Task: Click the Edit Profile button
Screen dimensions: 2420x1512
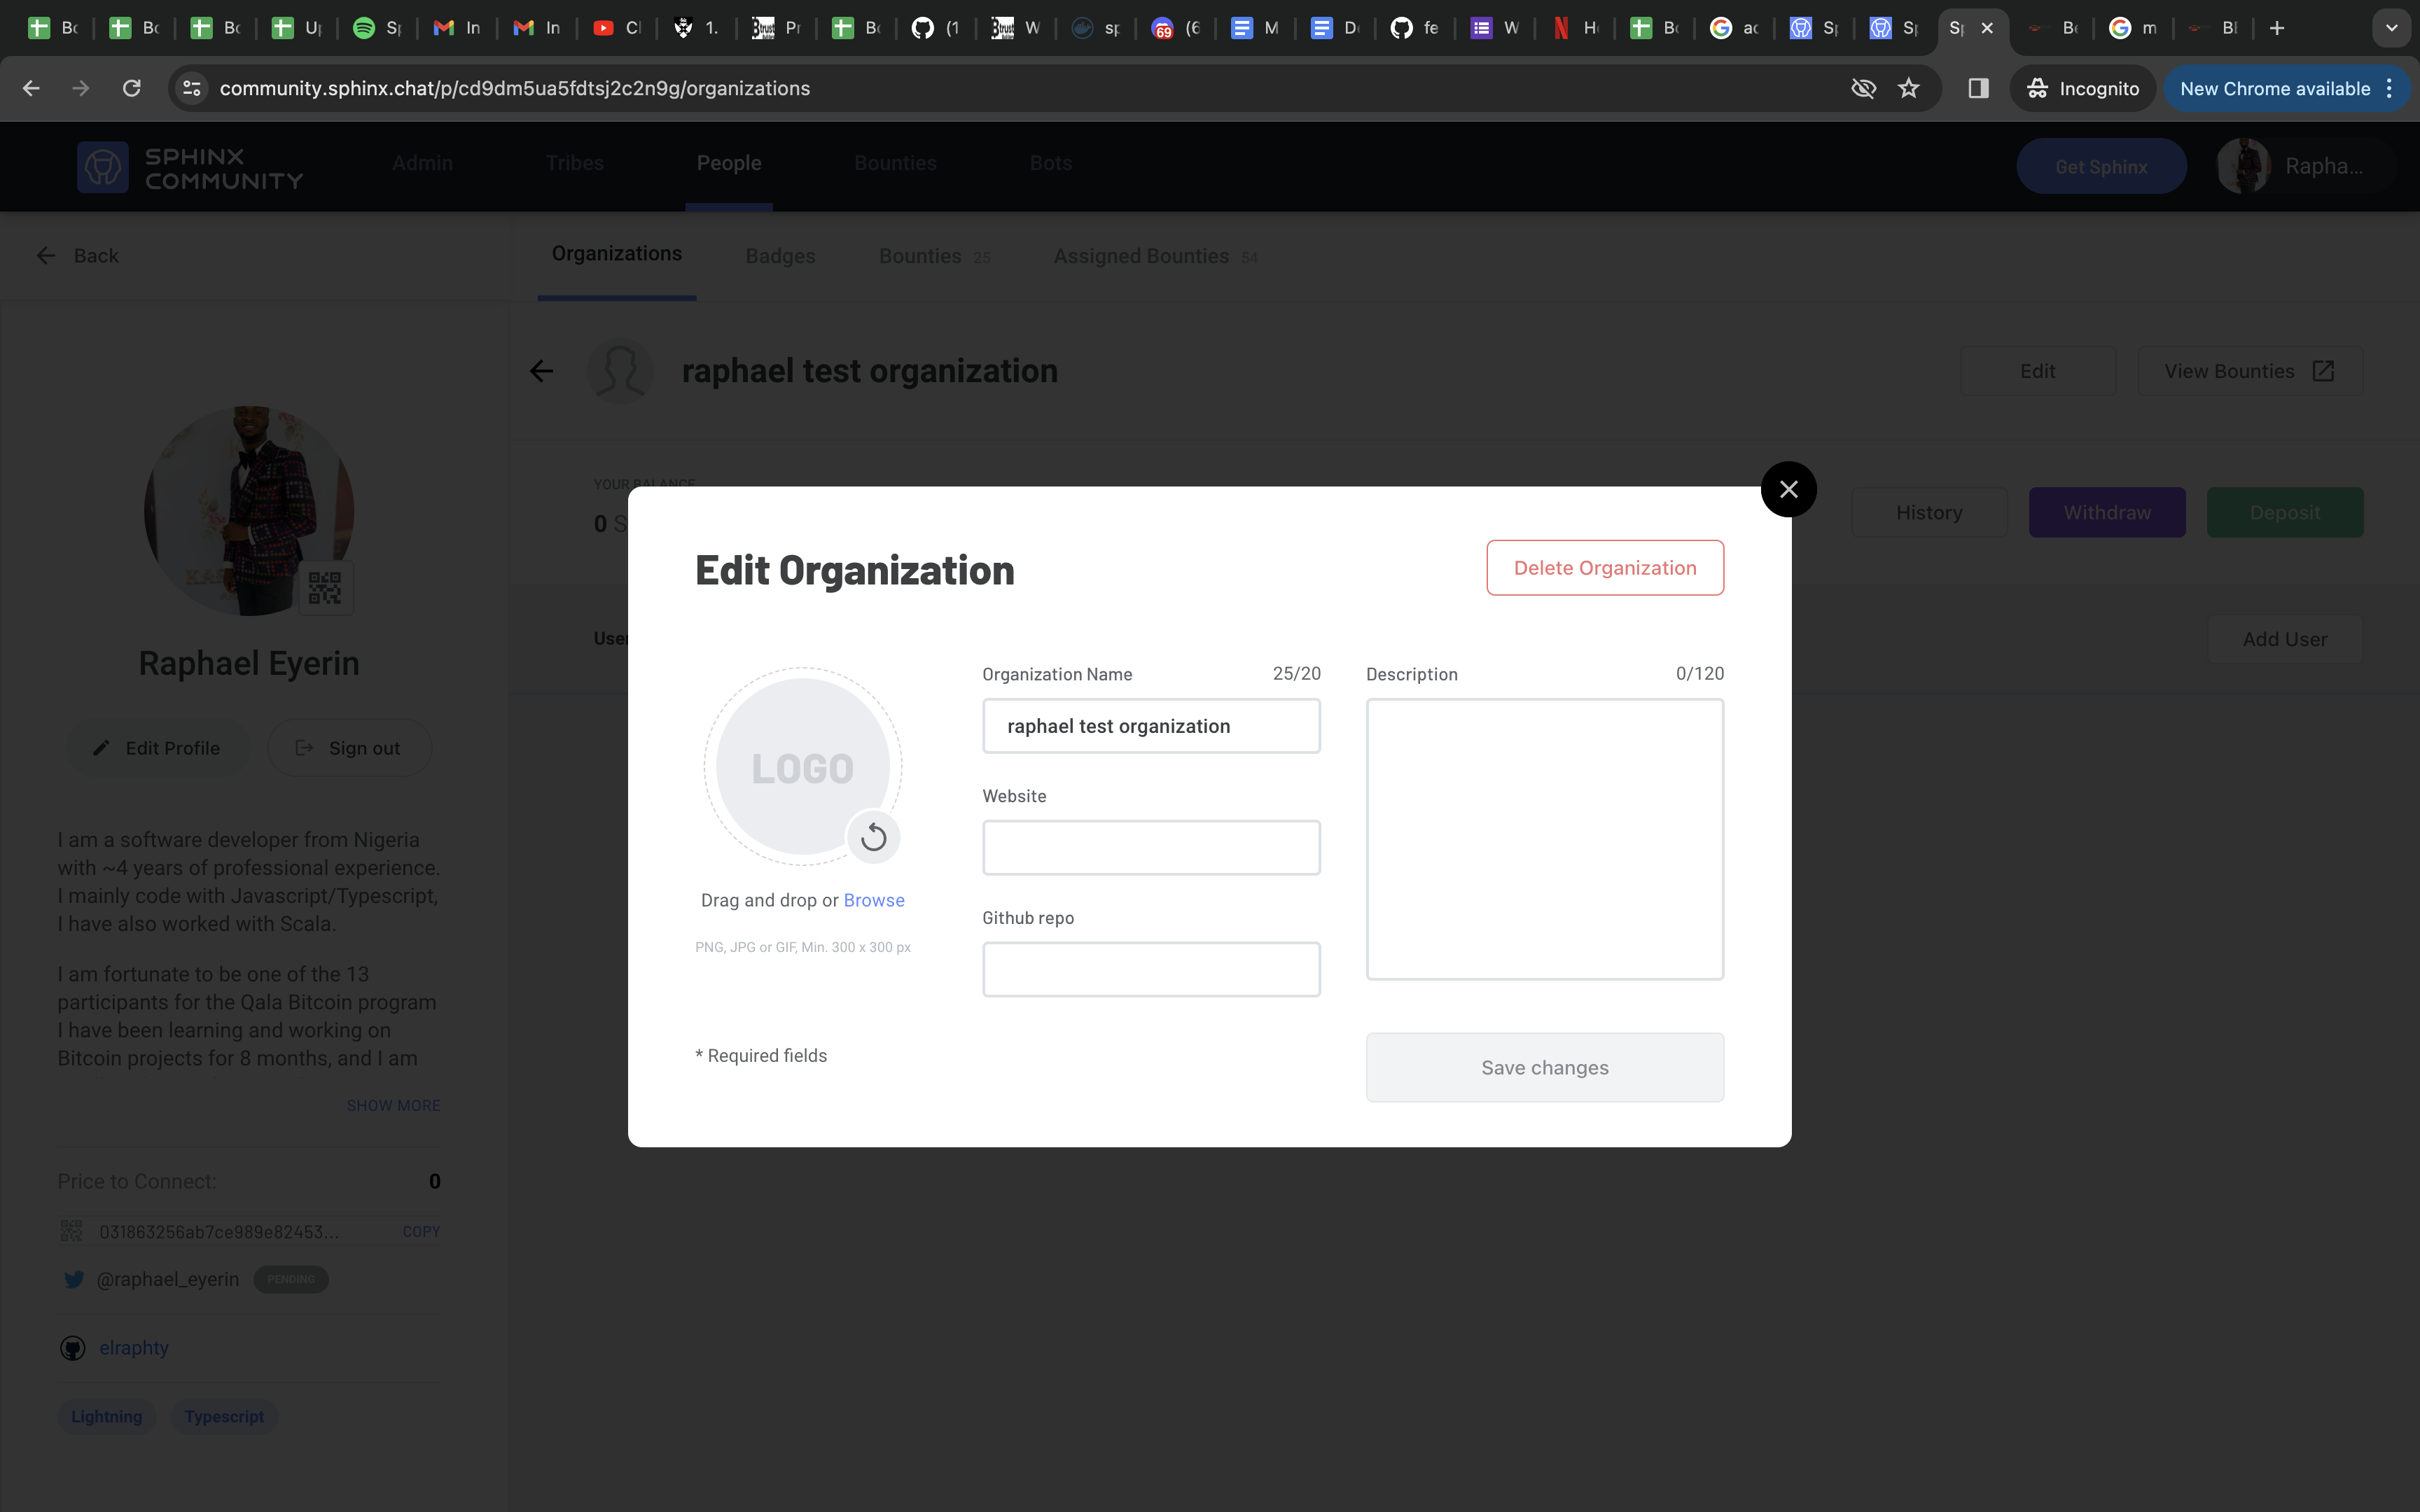Action: (157, 748)
